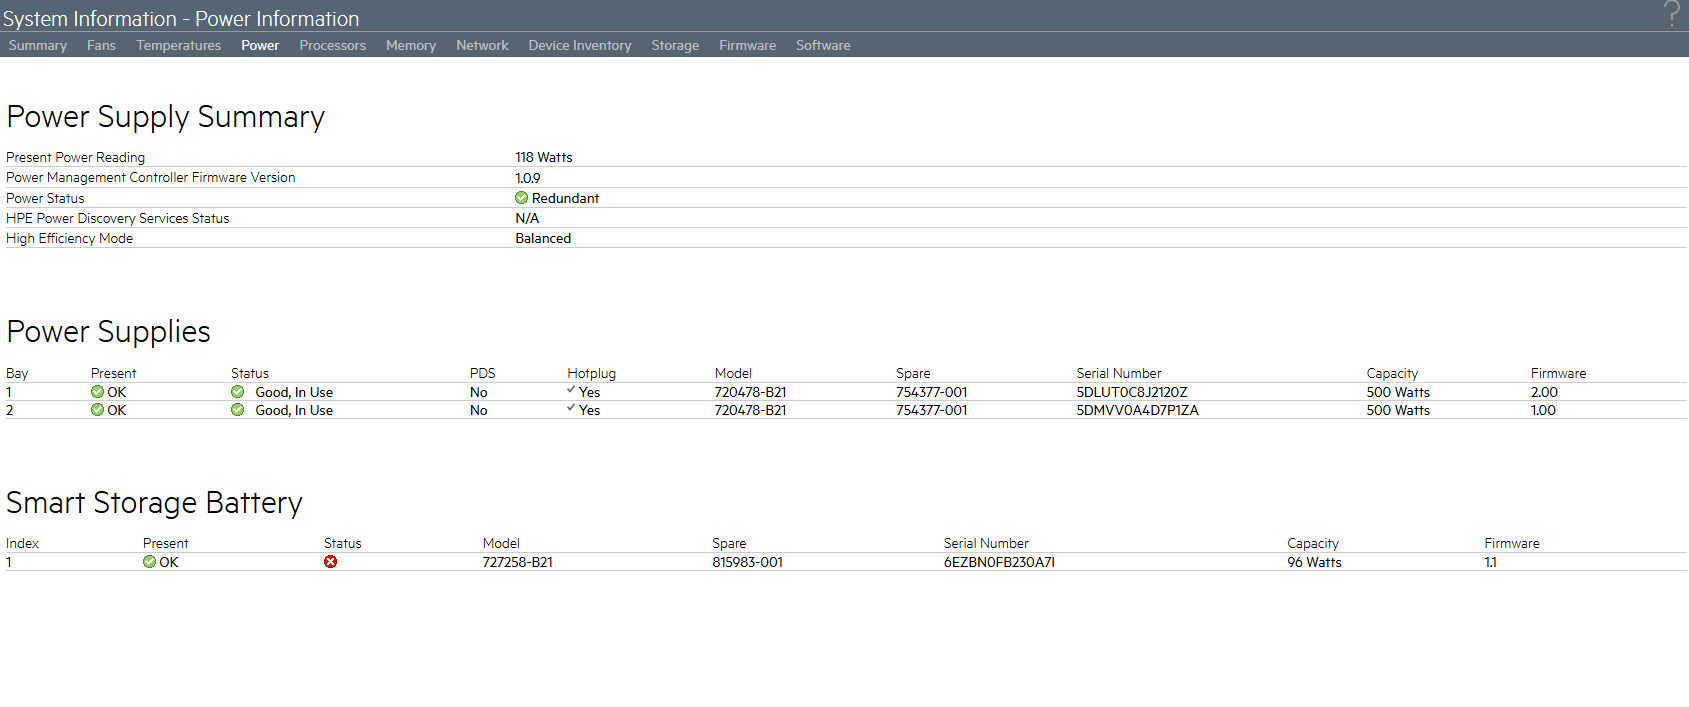Image resolution: width=1689 pixels, height=707 pixels.
Task: Go to the Temperatures tab
Action: (179, 45)
